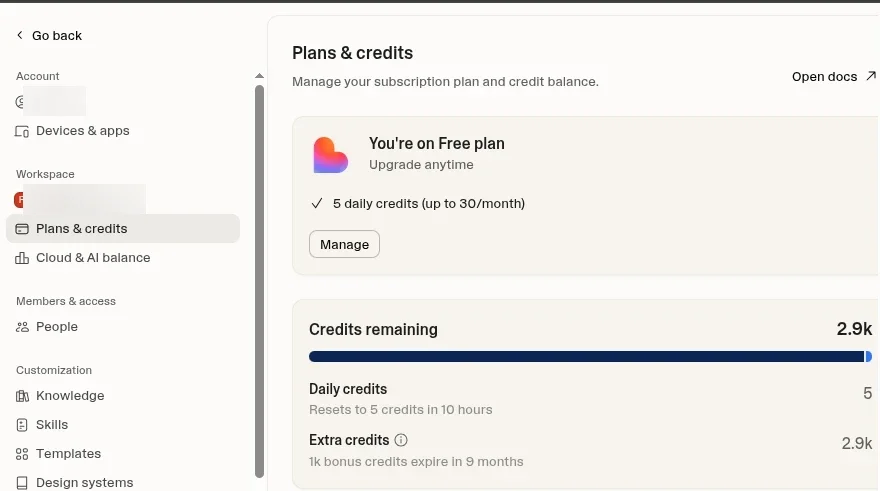Click the credits remaining progress bar
The width and height of the screenshot is (880, 491).
[x=590, y=356]
